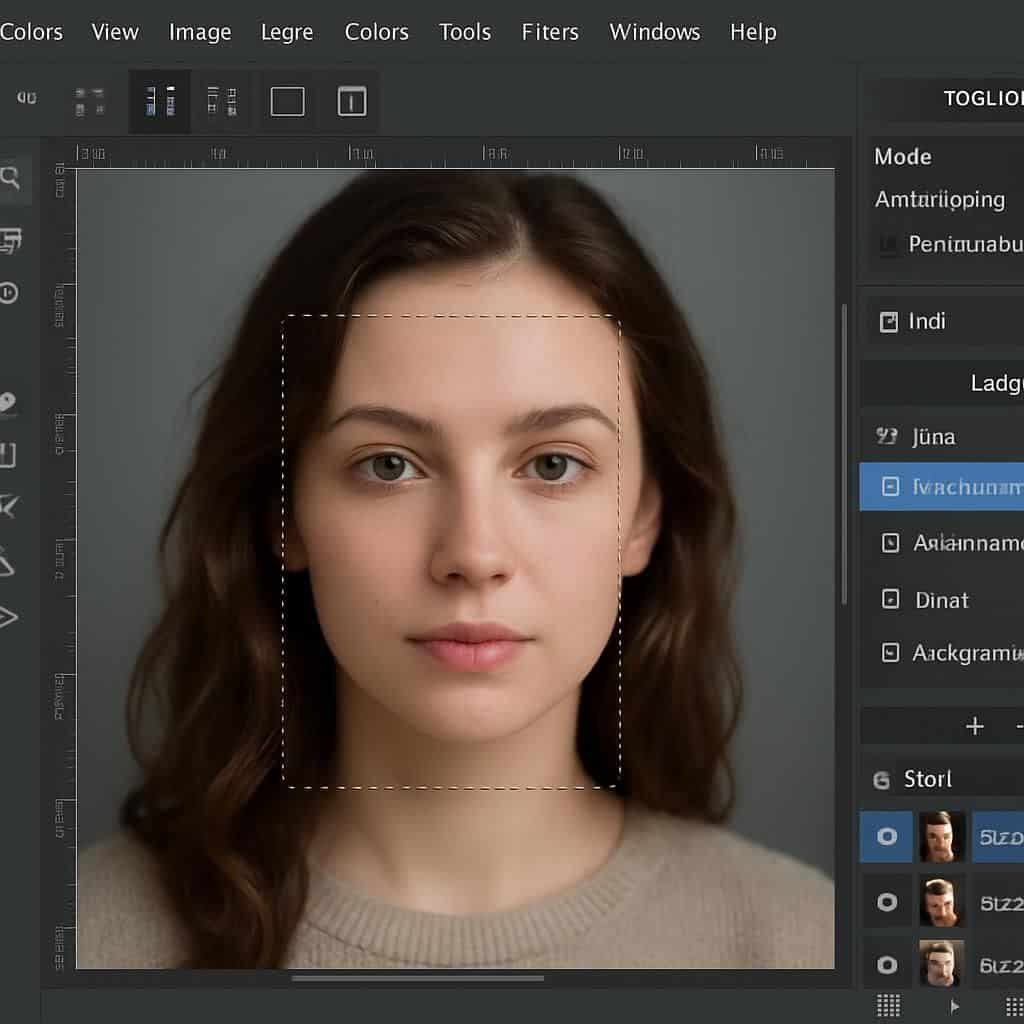Toggle visibility in the 6lz2 row

point(886,965)
